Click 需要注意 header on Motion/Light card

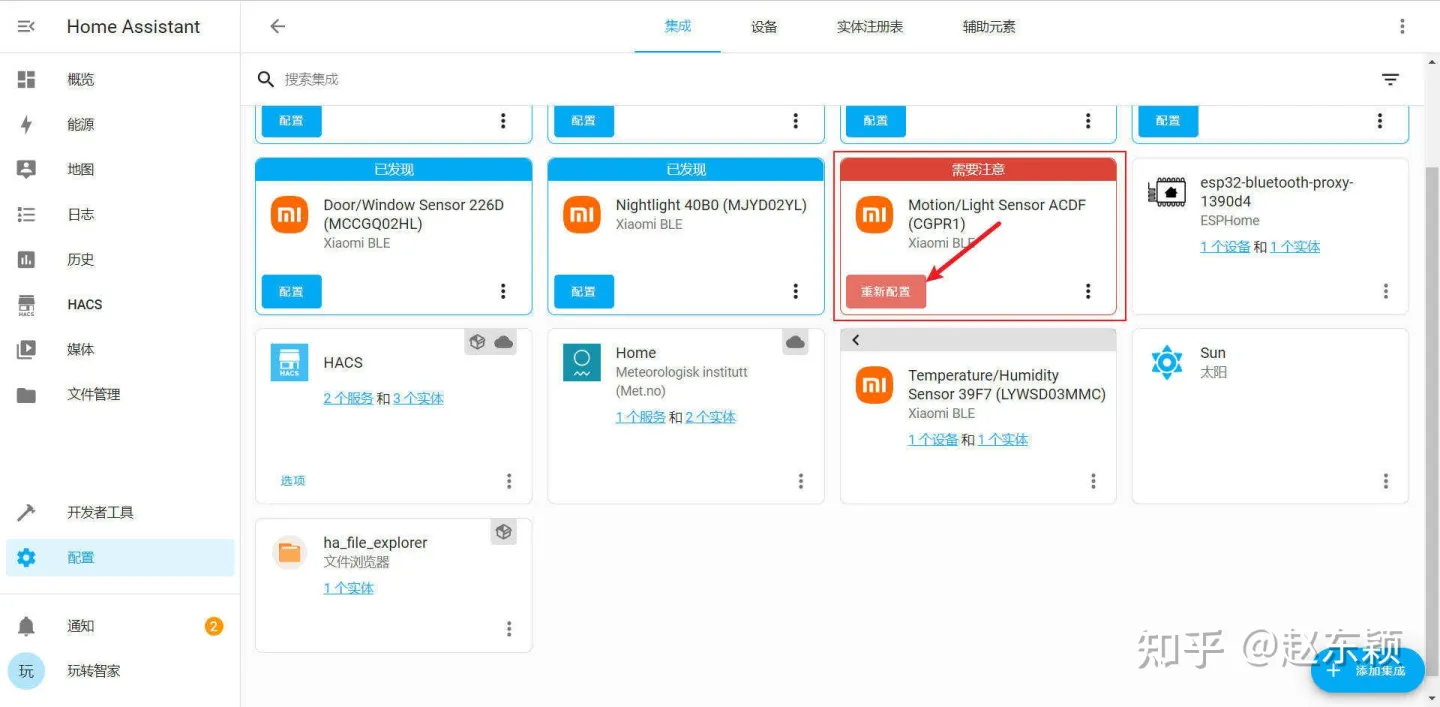point(978,169)
